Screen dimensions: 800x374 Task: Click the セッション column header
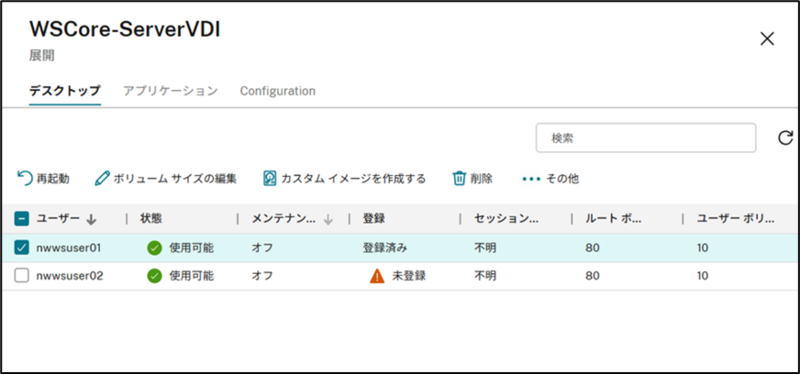click(507, 219)
